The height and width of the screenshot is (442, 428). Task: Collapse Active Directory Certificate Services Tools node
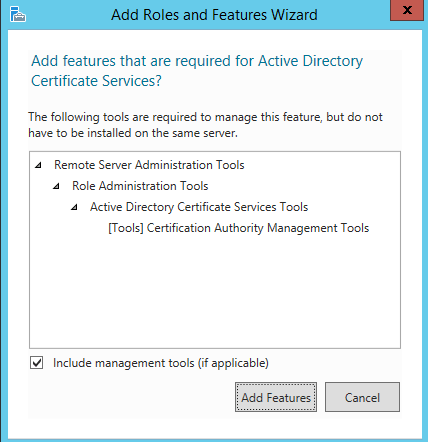(74, 207)
